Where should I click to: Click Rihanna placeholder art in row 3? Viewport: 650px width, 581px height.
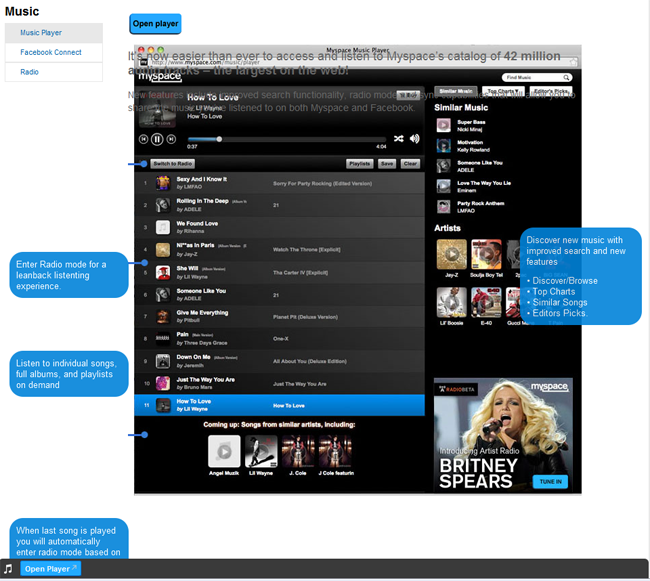pyautogui.click(x=162, y=227)
